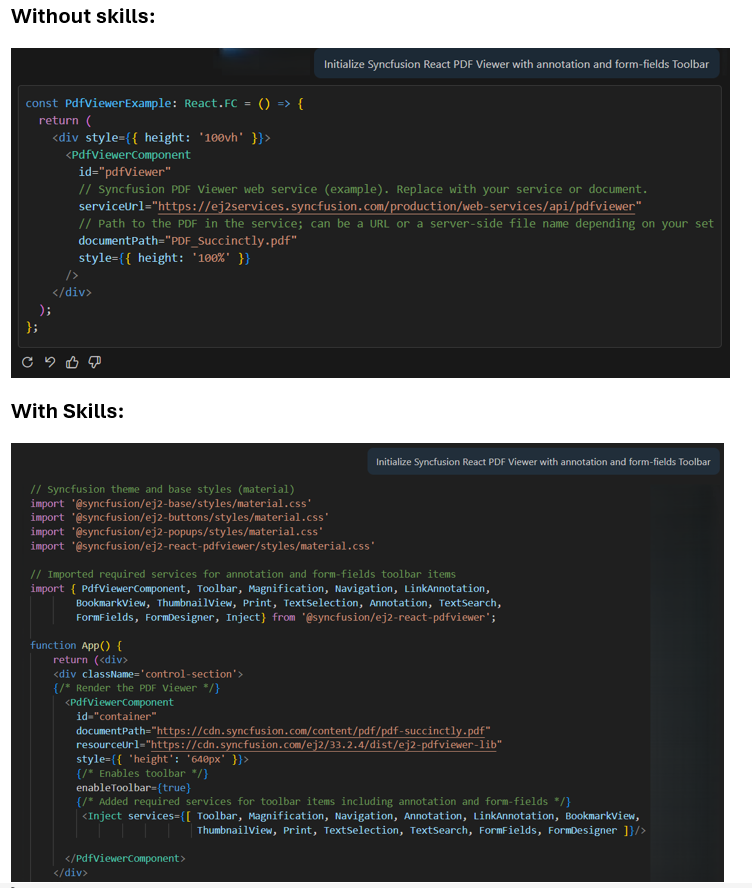Screen dimensions: 752x888
Task: Click the style height '100%' line
Action: pyautogui.click(x=164, y=258)
